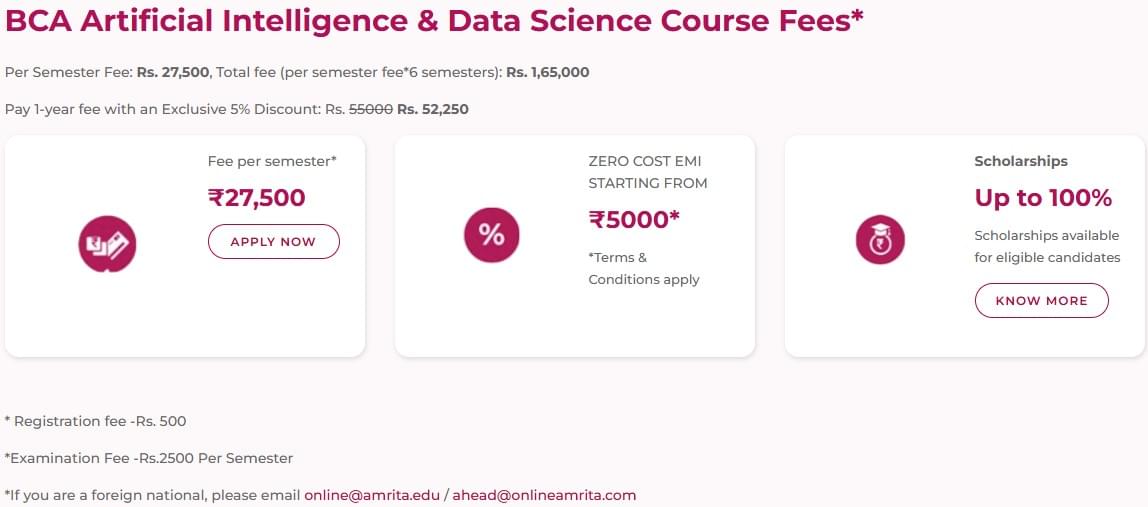Click the fee payment icon
Image resolution: width=1148 pixels, height=507 pixels.
click(x=107, y=245)
